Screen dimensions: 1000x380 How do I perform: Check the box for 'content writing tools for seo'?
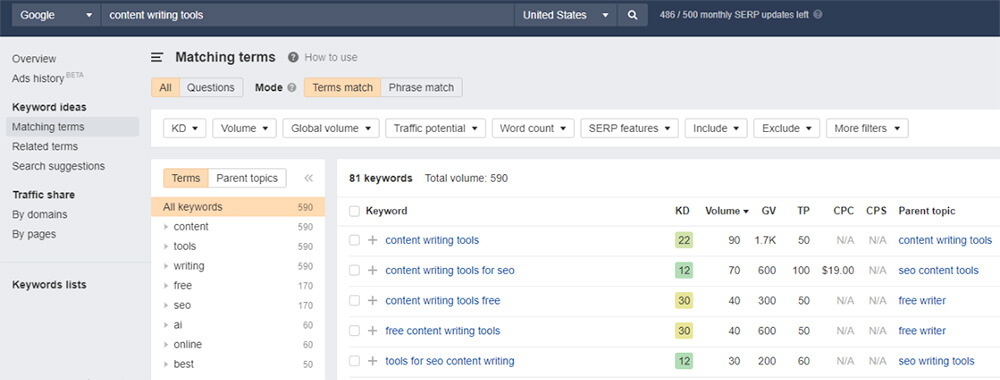(355, 270)
